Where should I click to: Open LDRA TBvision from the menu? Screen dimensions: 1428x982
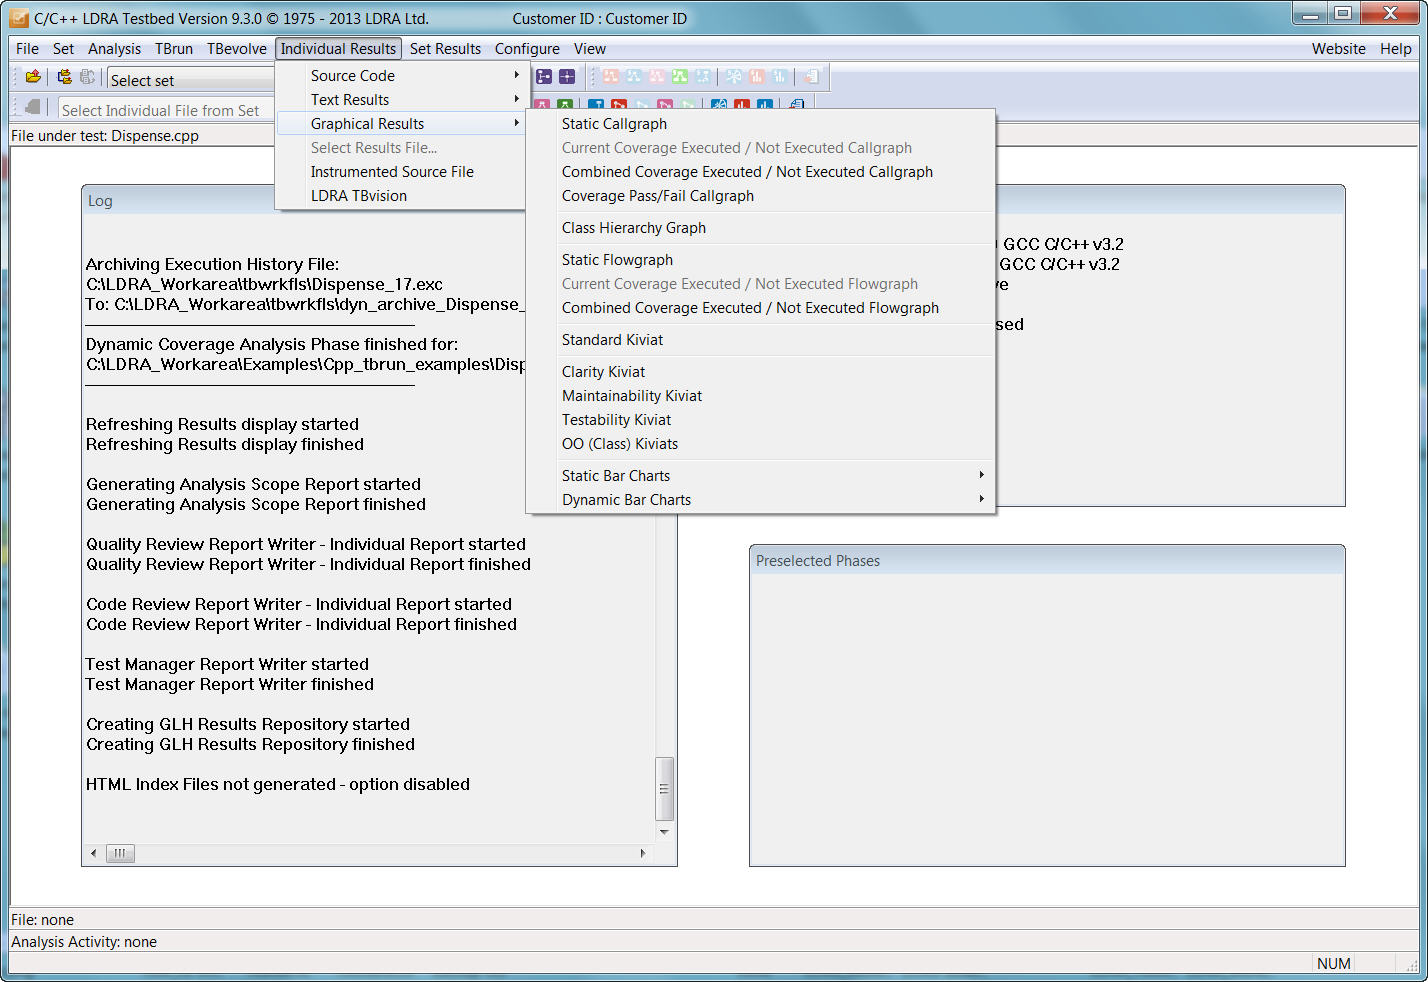(358, 196)
